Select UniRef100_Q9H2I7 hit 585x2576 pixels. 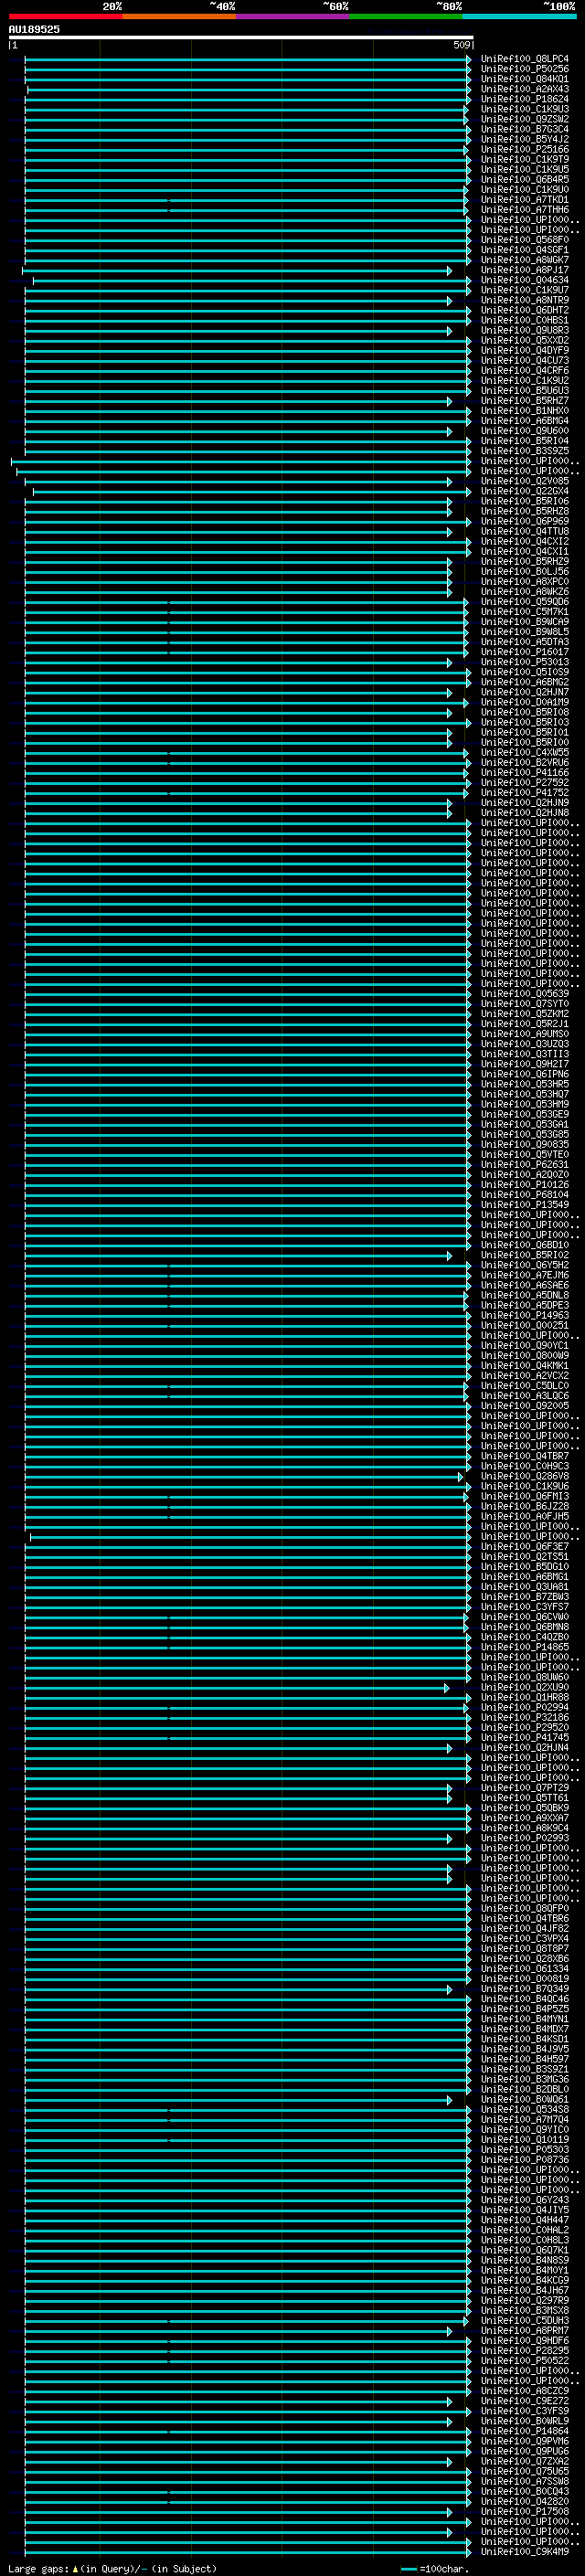coord(524,1064)
